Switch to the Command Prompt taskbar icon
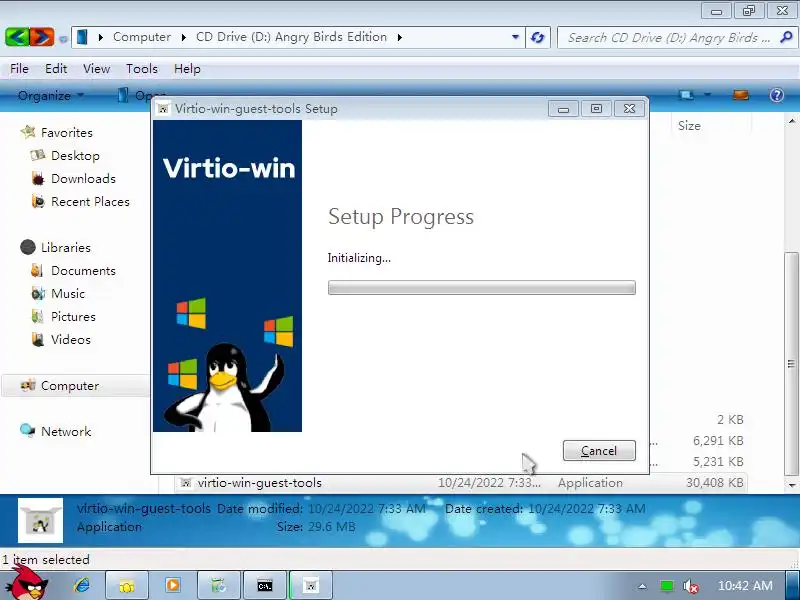 click(265, 586)
